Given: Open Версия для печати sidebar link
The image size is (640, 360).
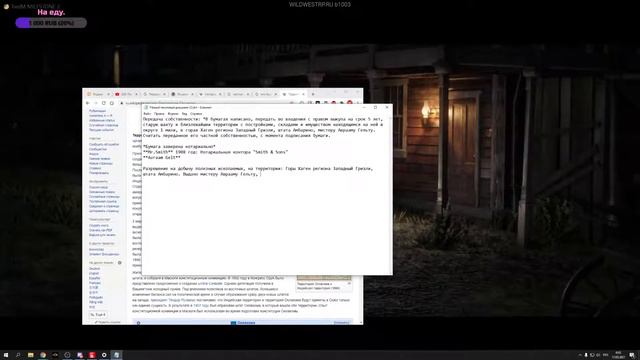Looking at the screenshot, I should click(x=102, y=235).
